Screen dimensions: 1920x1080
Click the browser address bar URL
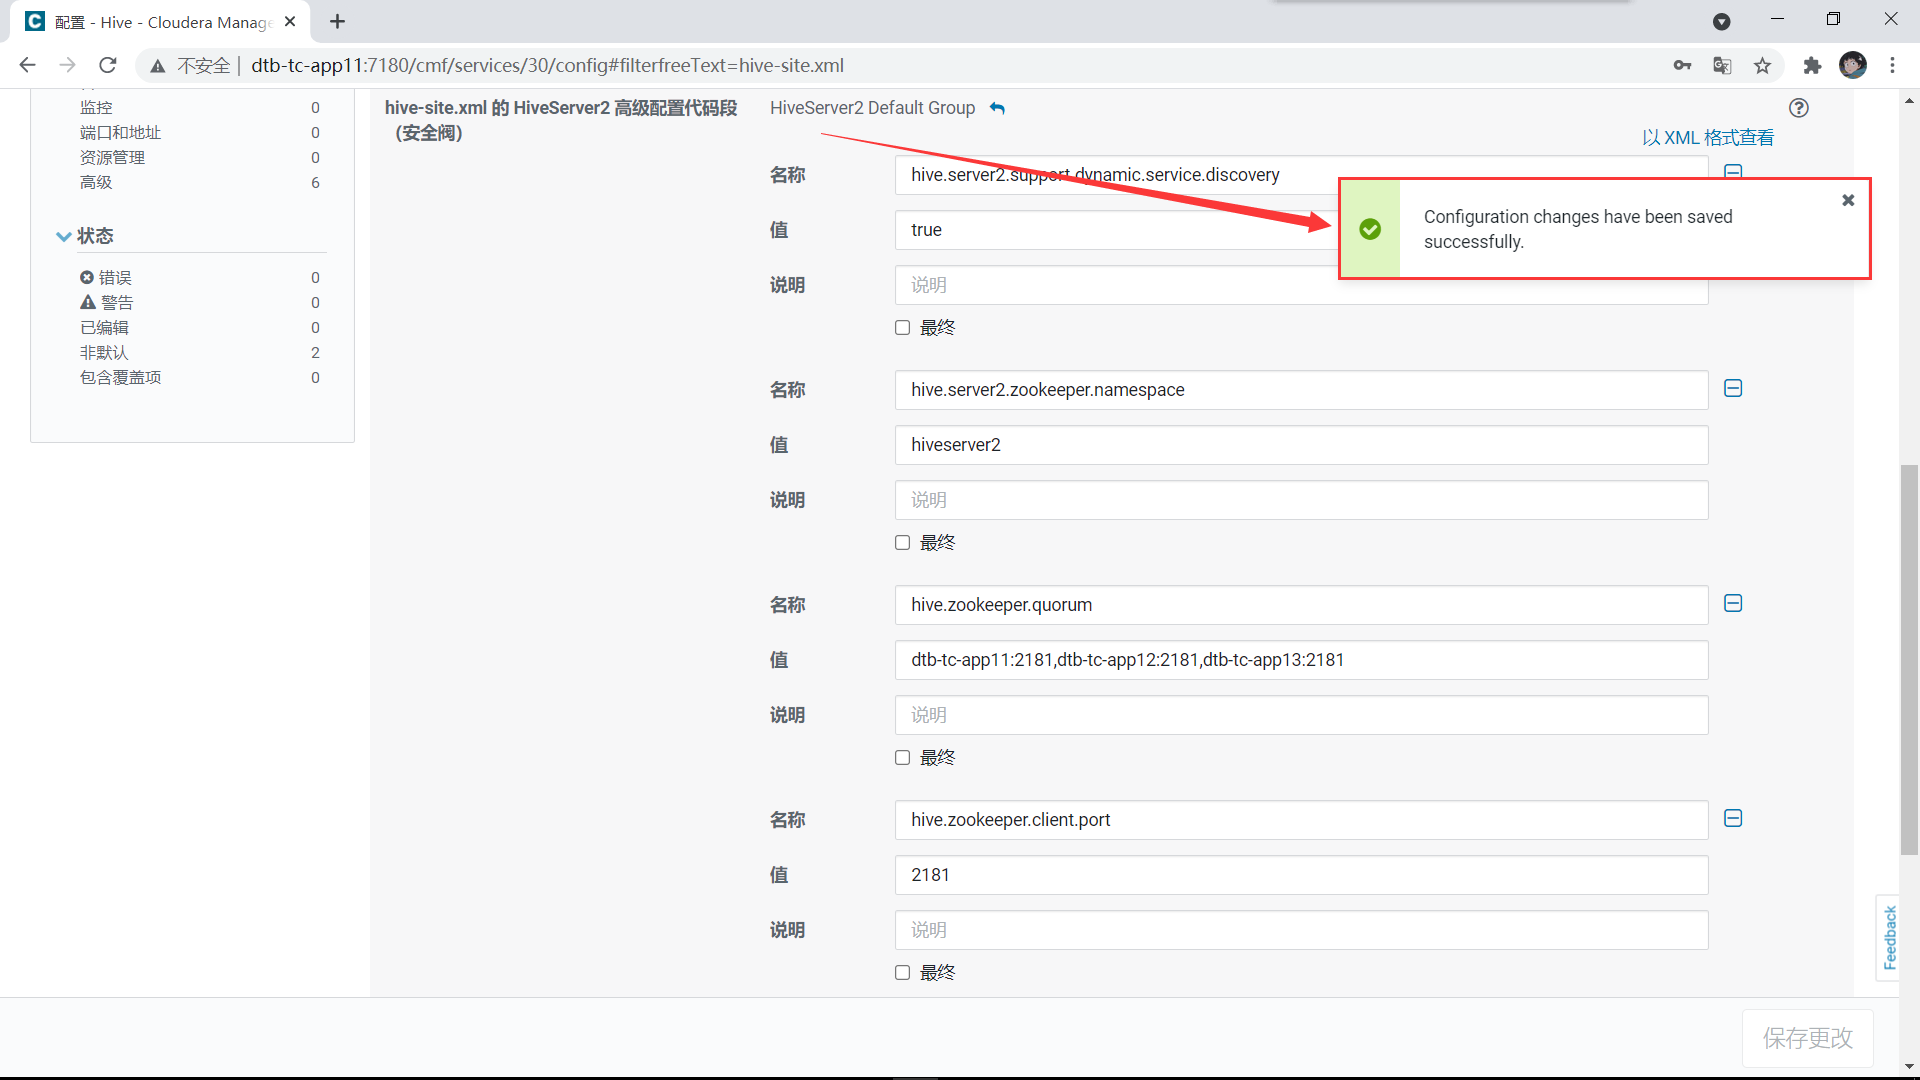coord(547,65)
